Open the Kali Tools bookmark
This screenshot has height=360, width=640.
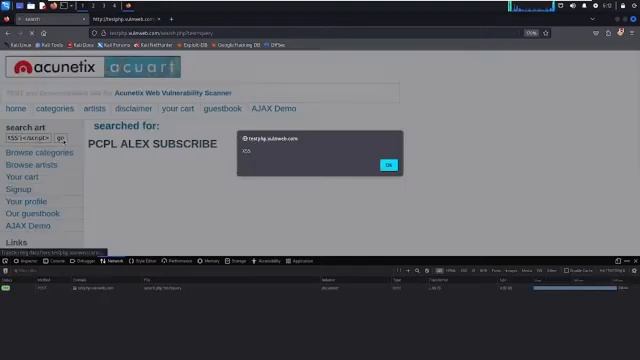point(49,45)
